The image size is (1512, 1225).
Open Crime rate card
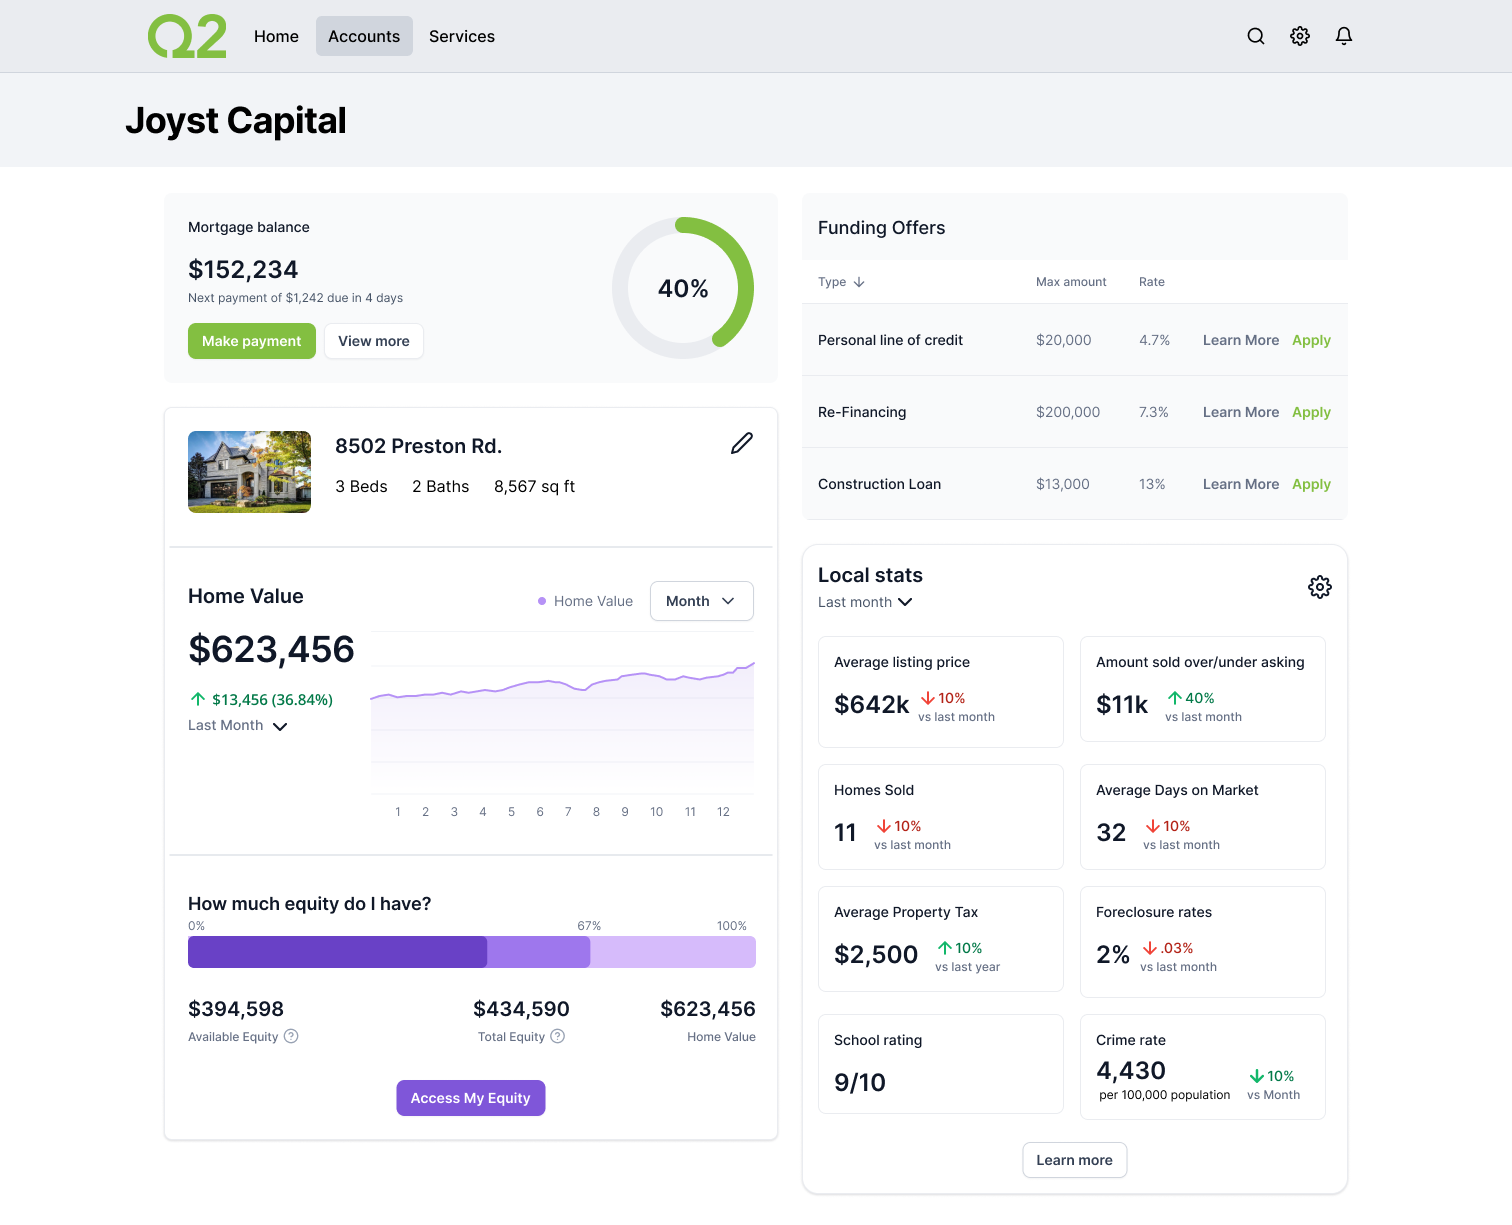[x=1203, y=1067]
